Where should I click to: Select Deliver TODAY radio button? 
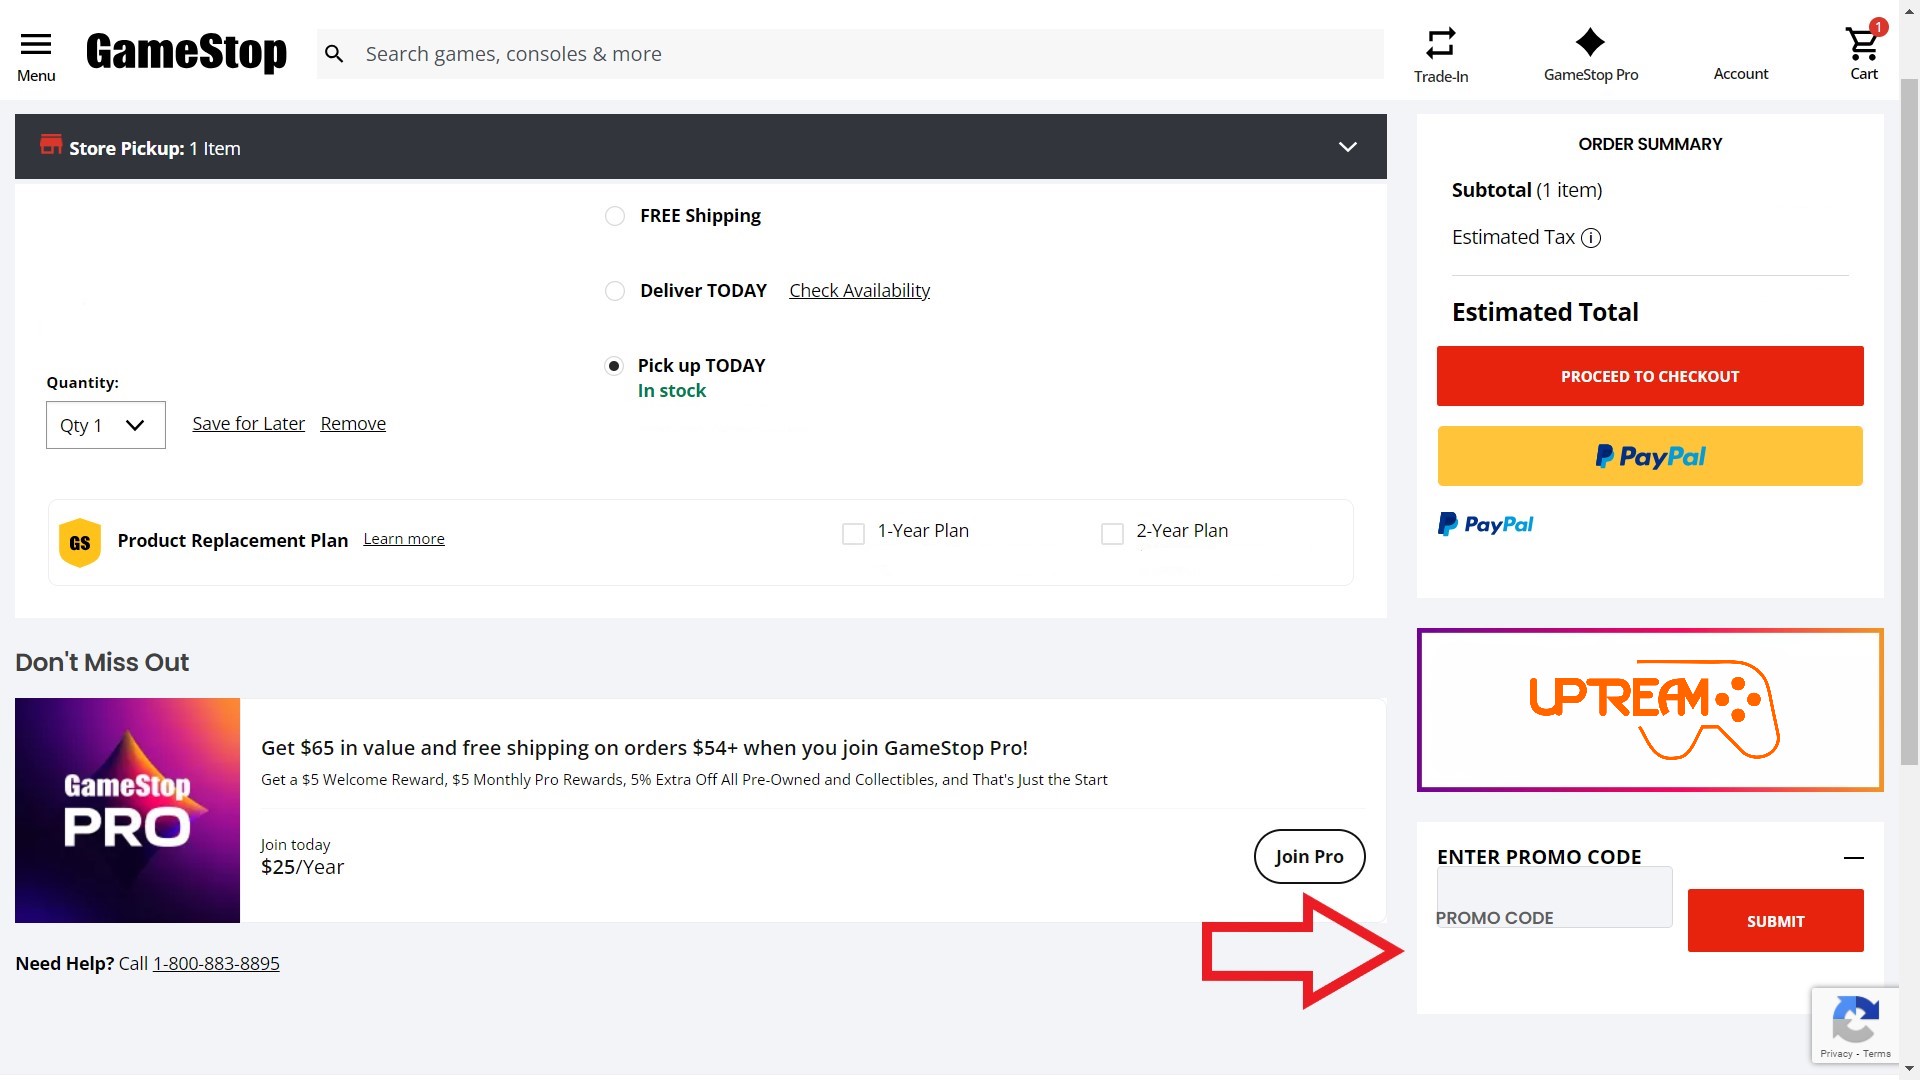615,291
